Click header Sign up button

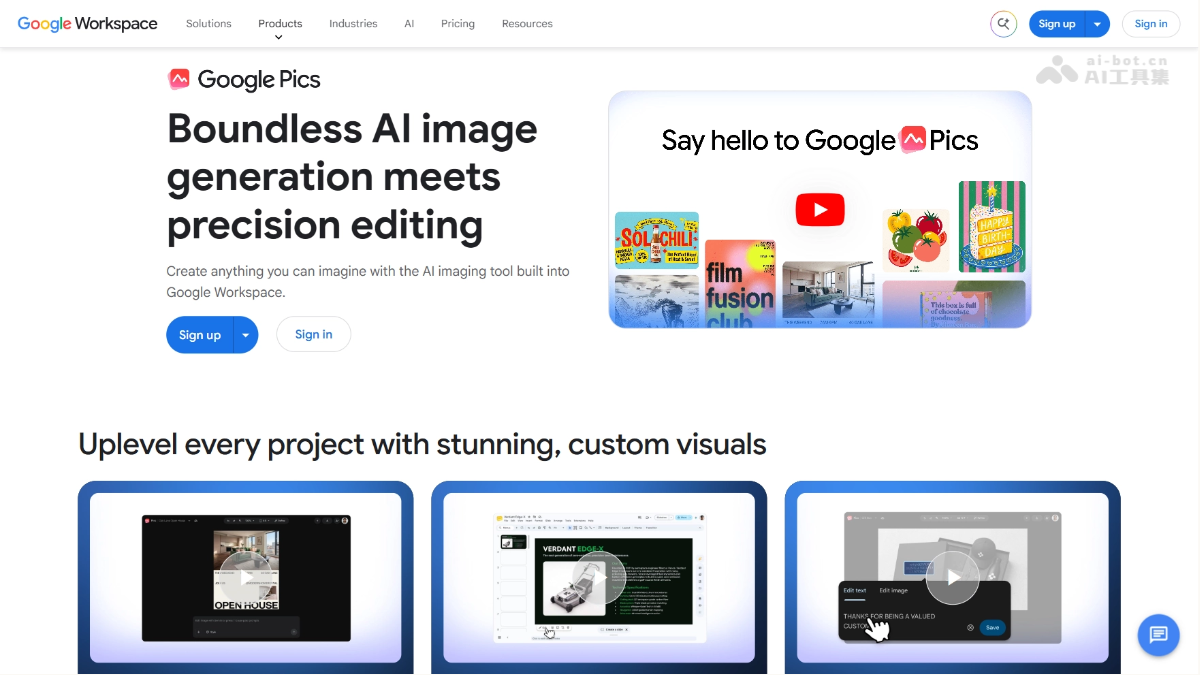[1057, 24]
